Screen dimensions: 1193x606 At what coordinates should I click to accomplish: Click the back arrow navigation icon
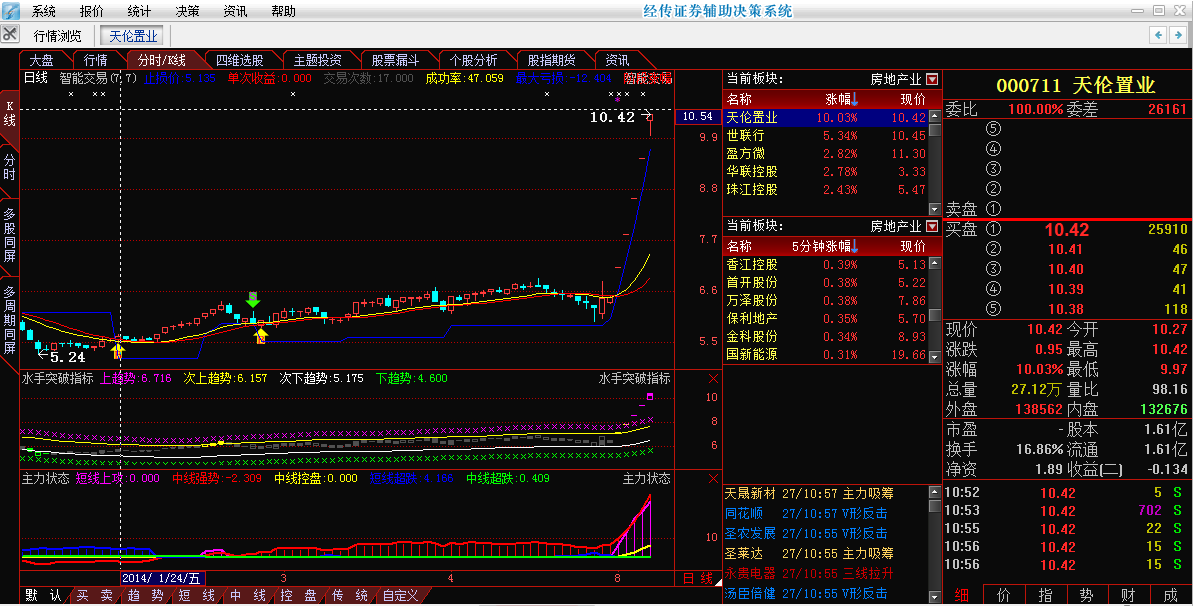(1157, 35)
